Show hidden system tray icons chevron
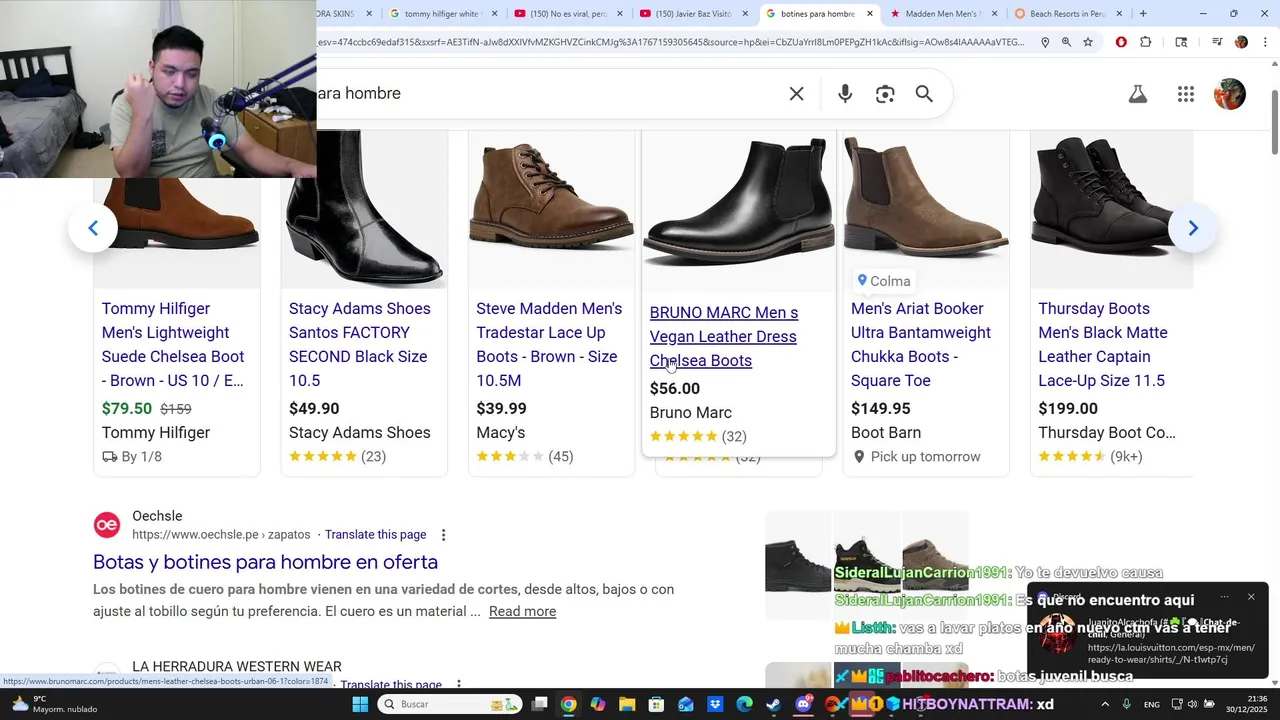This screenshot has height=720, width=1280. pos(1107,704)
